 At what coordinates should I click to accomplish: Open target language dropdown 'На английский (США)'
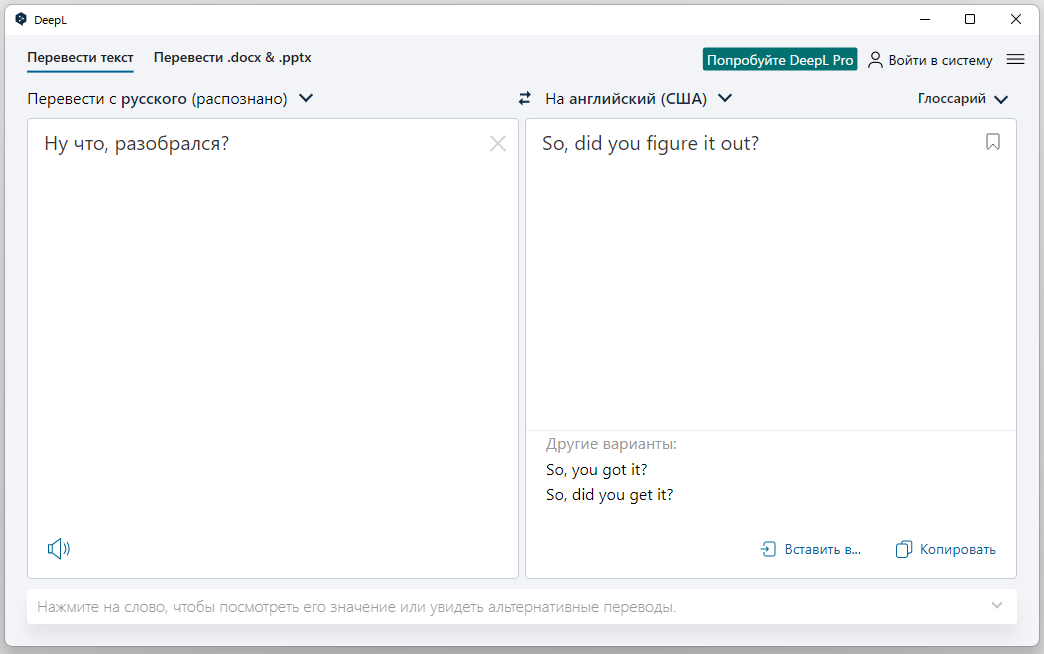click(x=638, y=99)
